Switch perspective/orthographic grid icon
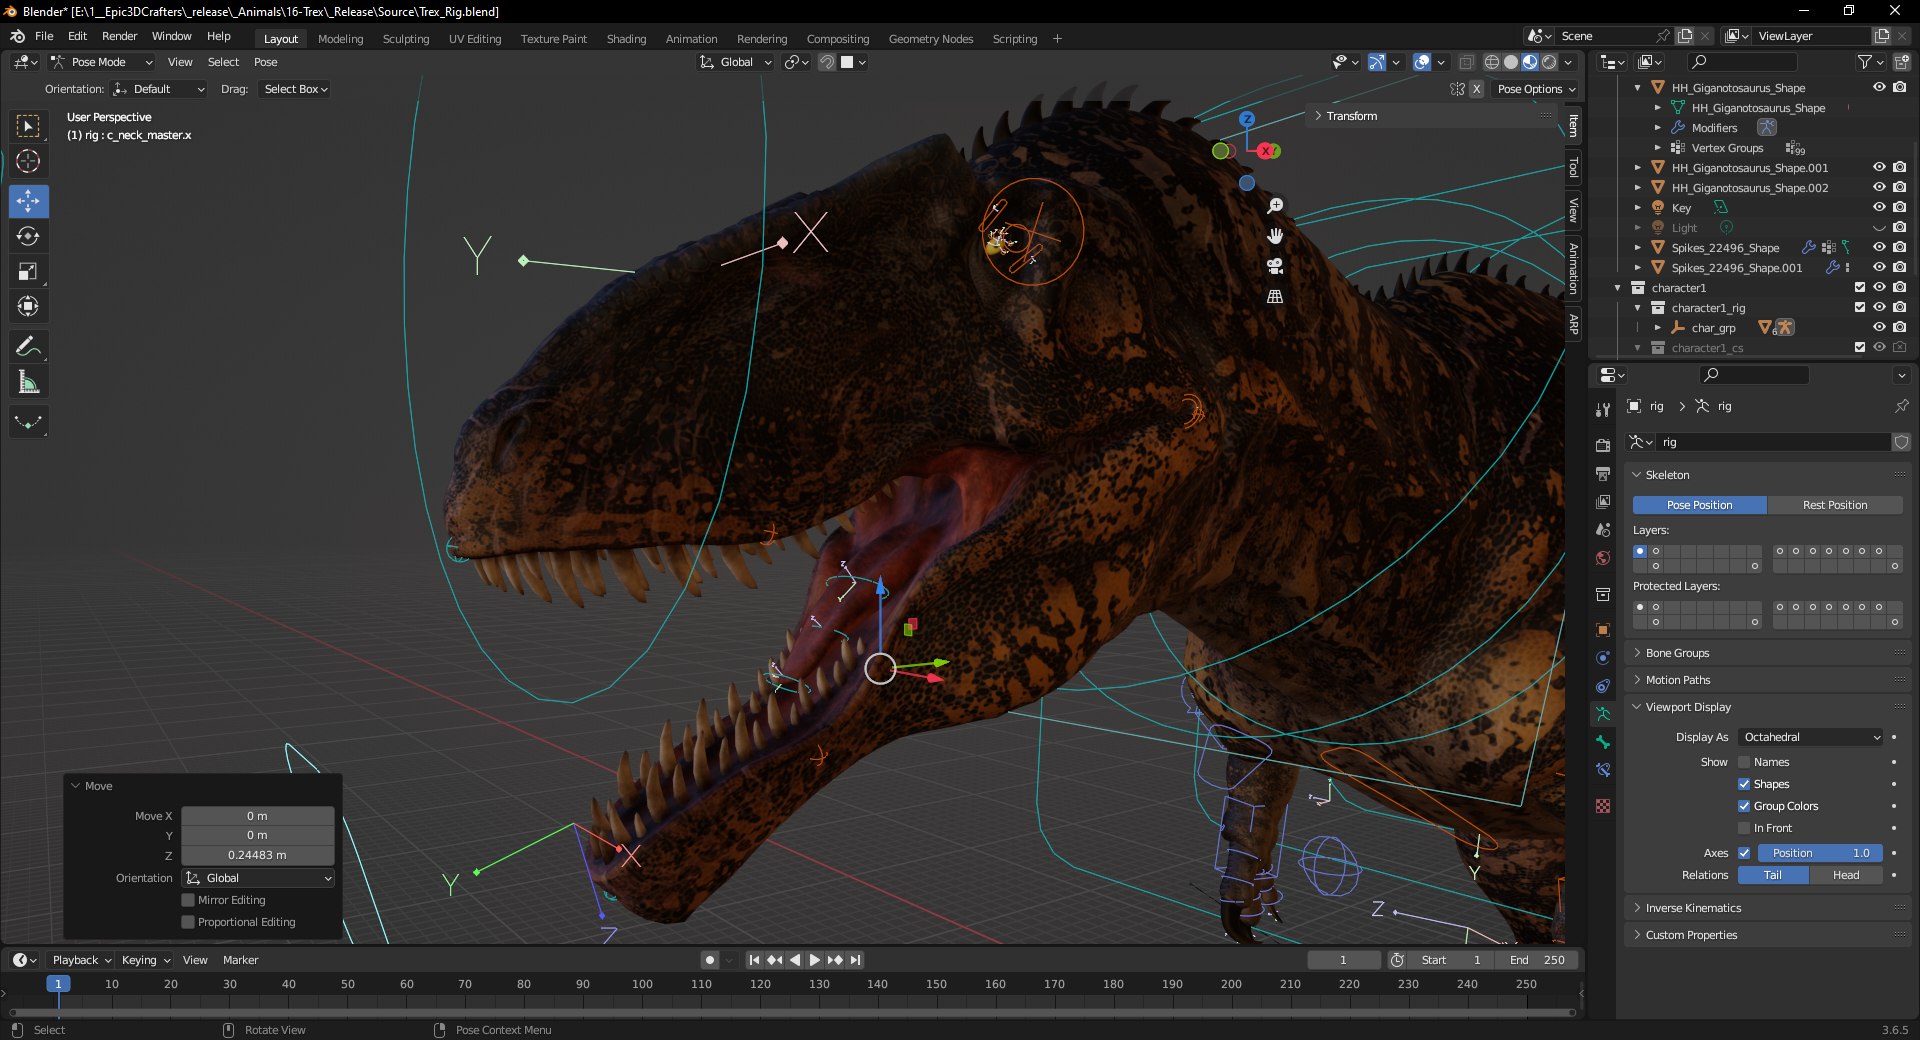 tap(1275, 296)
